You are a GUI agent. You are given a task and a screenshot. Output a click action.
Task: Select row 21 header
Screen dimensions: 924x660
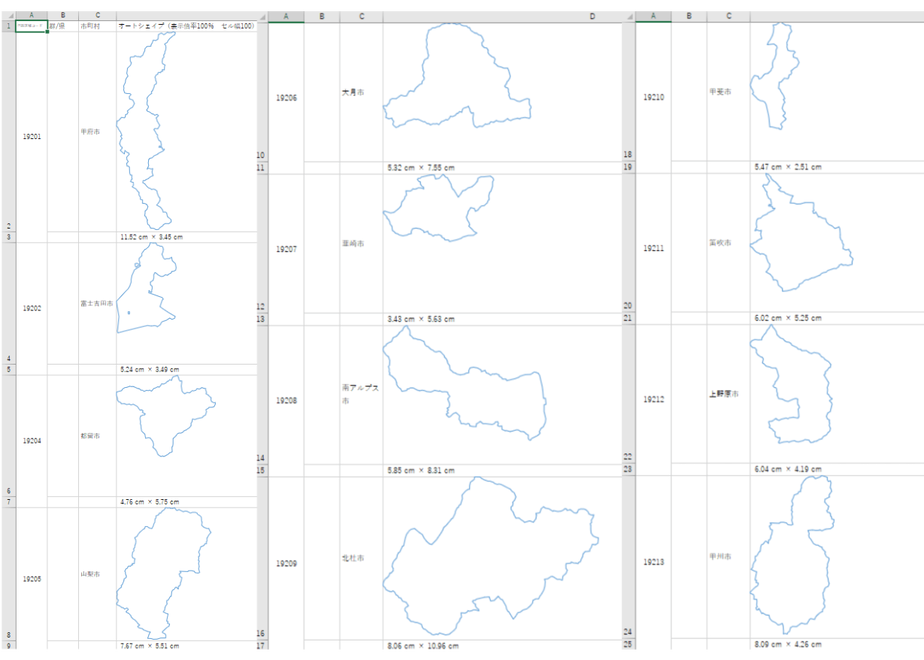pyautogui.click(x=629, y=318)
